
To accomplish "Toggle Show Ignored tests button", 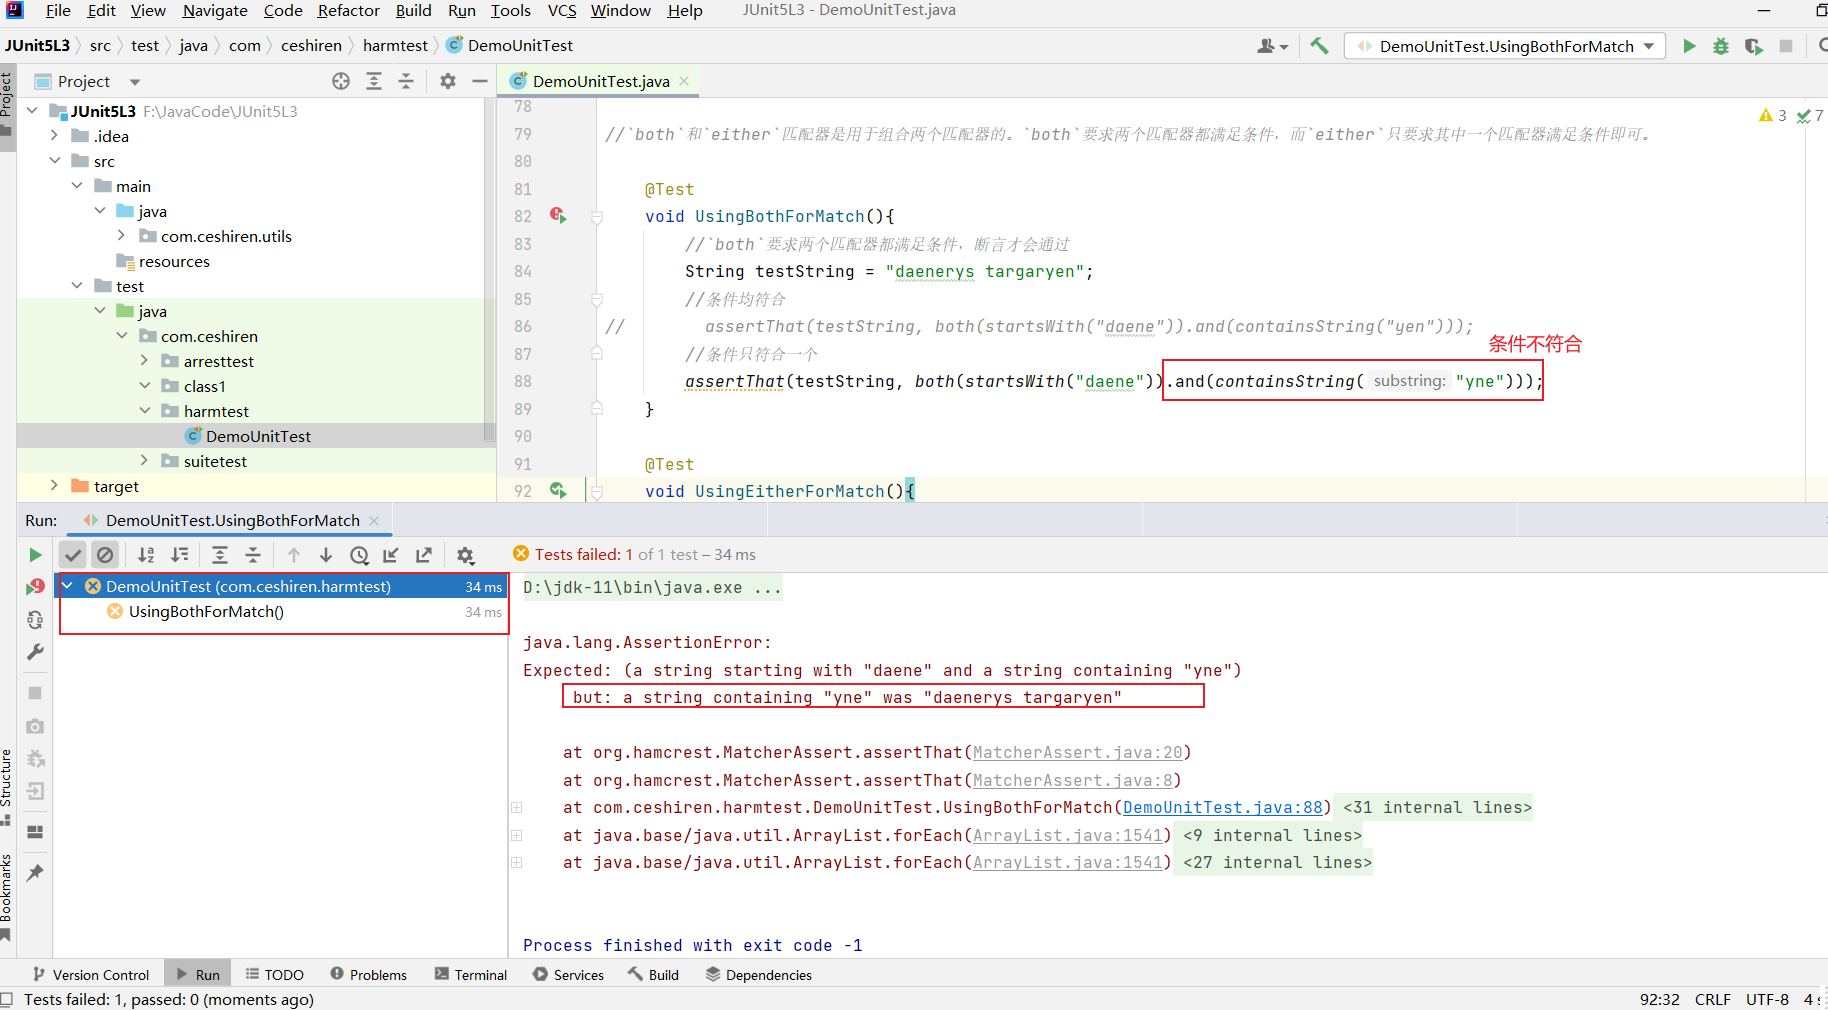I will (x=105, y=555).
